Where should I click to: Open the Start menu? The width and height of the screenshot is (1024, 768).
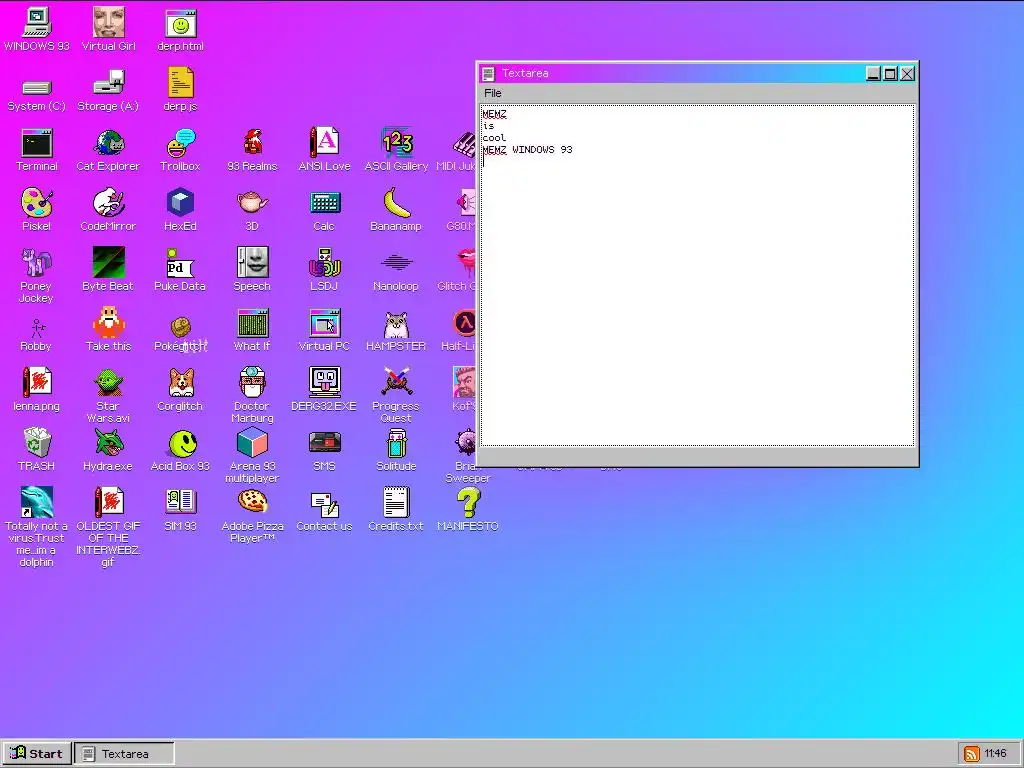point(37,754)
